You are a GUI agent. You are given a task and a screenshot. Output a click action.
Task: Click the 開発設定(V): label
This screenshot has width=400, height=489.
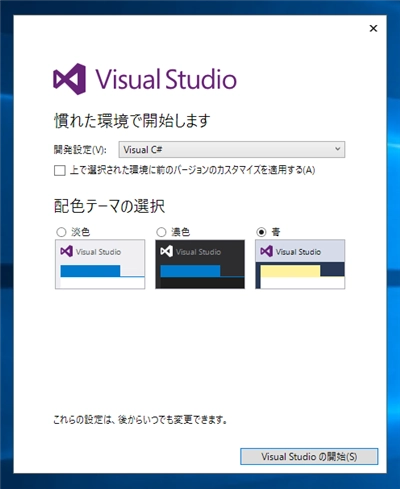pos(80,150)
